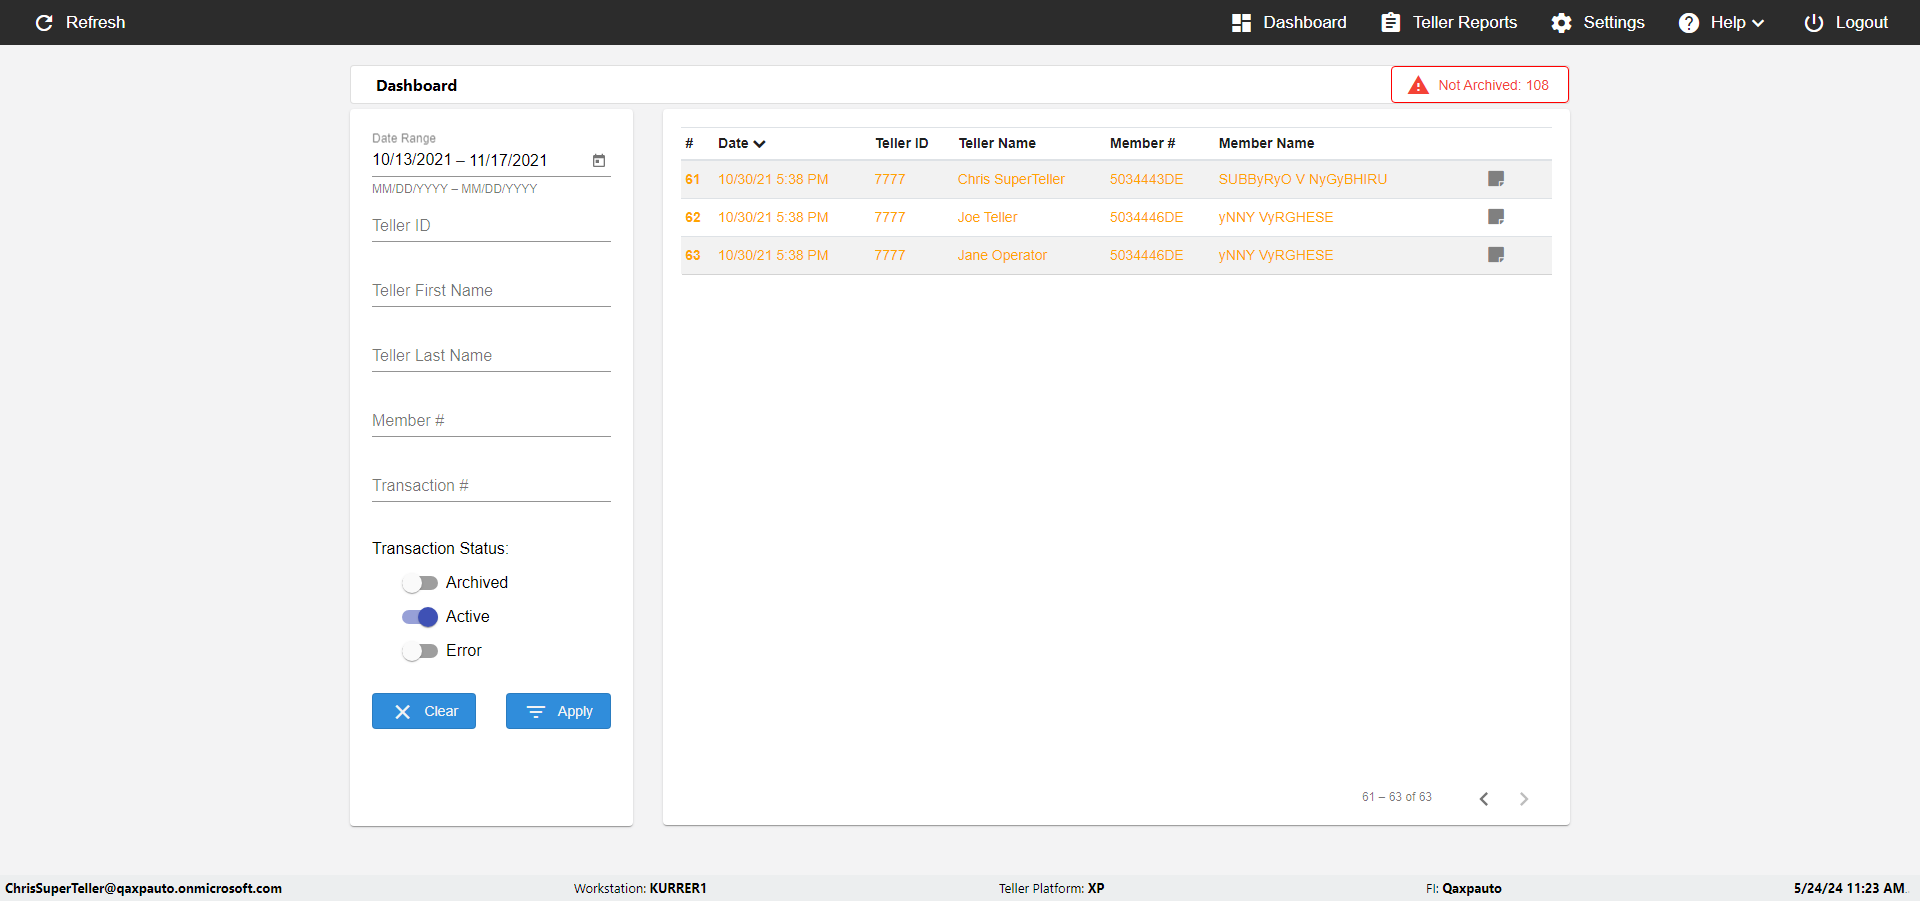Open note icon for Joe Teller row

pos(1496,217)
